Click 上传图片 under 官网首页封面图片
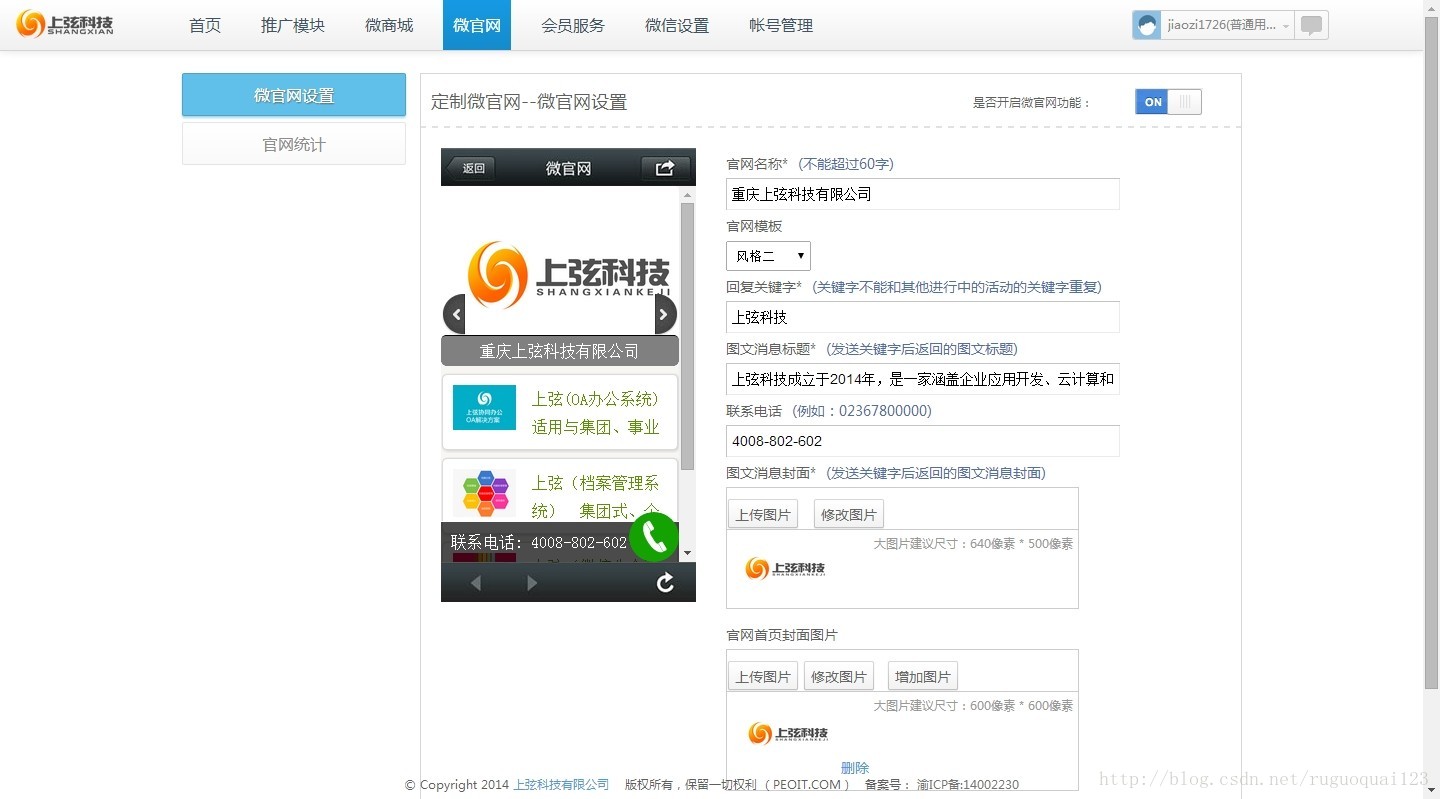The height and width of the screenshot is (799, 1440). click(763, 676)
